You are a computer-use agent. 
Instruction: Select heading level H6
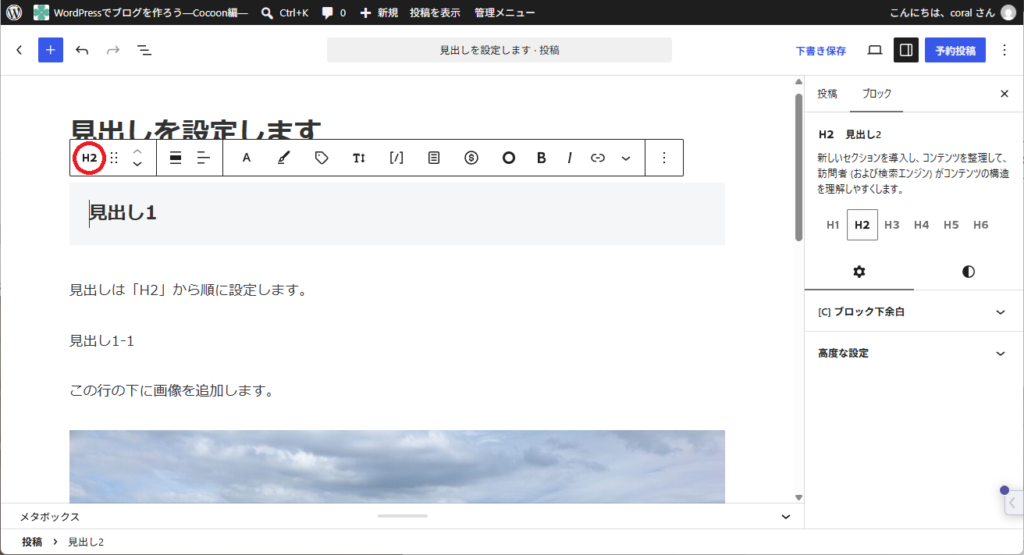tap(980, 225)
